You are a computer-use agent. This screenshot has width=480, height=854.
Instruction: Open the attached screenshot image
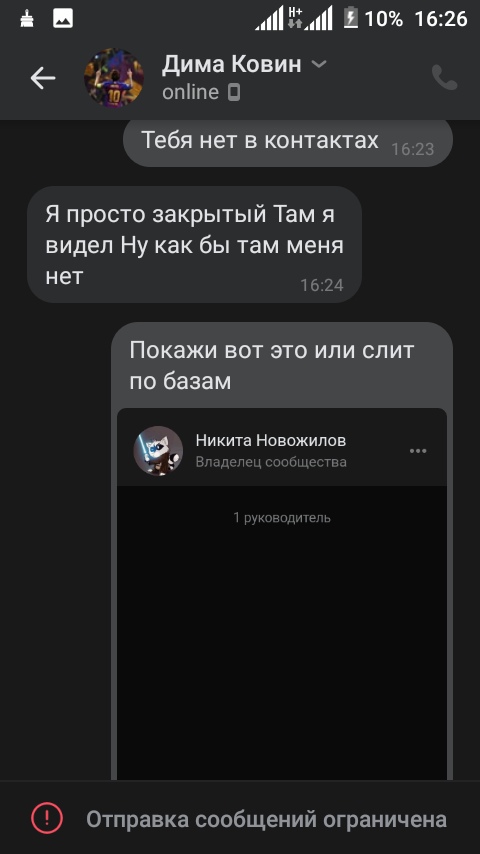(282, 594)
